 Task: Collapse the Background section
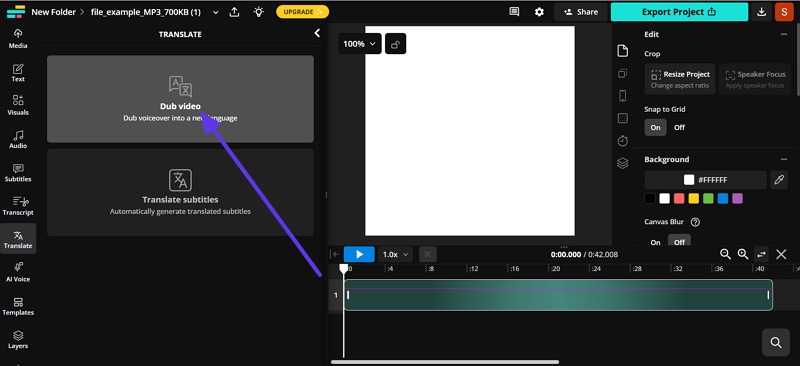coord(784,159)
